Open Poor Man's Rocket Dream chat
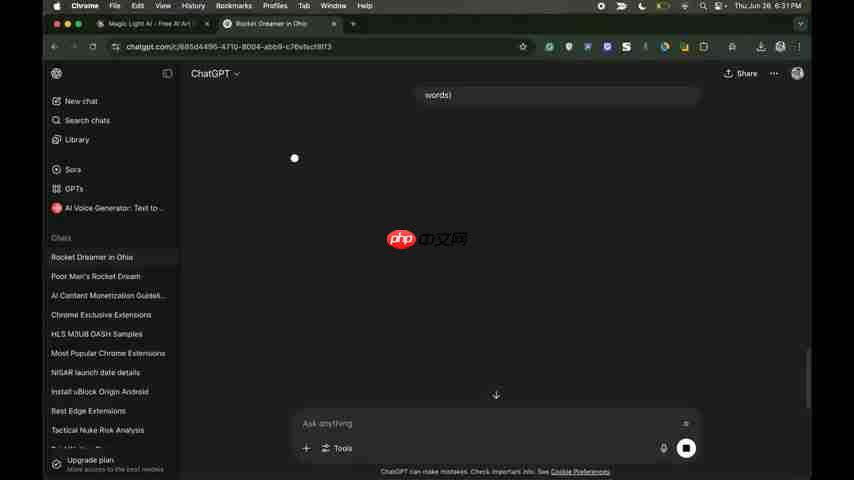The width and height of the screenshot is (854, 480). 96,276
